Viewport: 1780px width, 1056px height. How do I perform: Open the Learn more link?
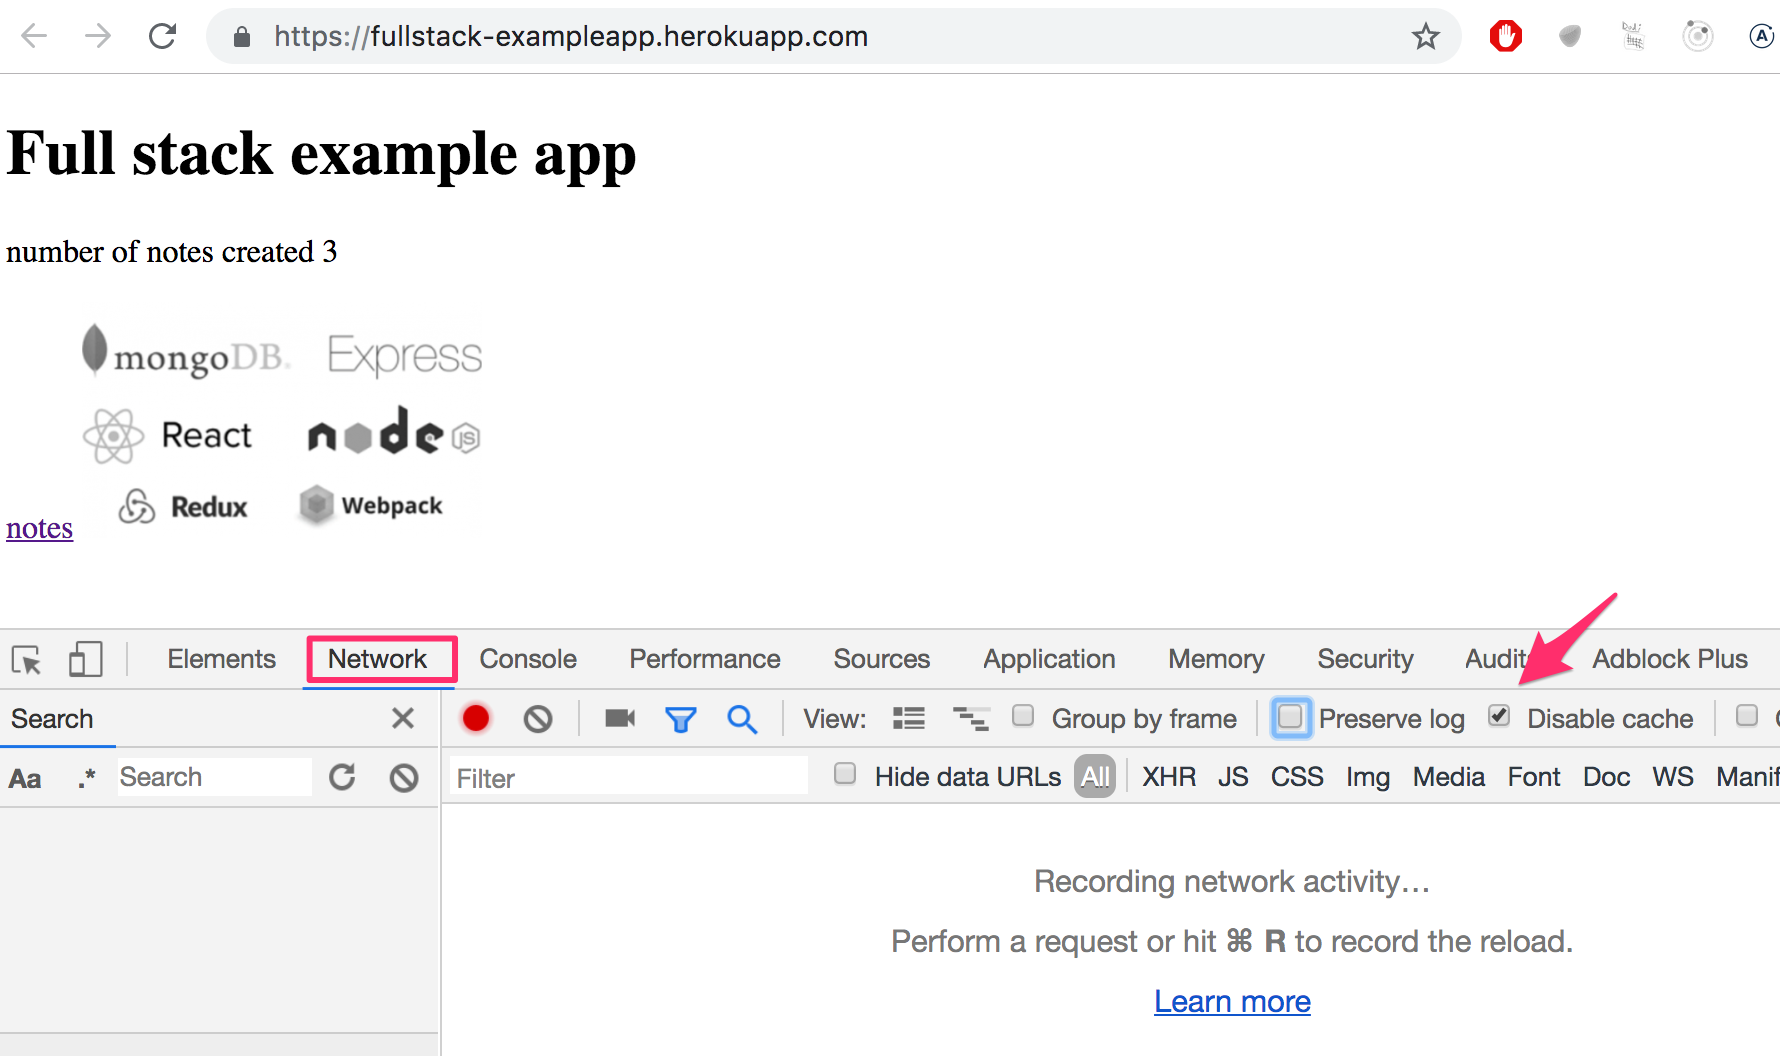click(1232, 1001)
